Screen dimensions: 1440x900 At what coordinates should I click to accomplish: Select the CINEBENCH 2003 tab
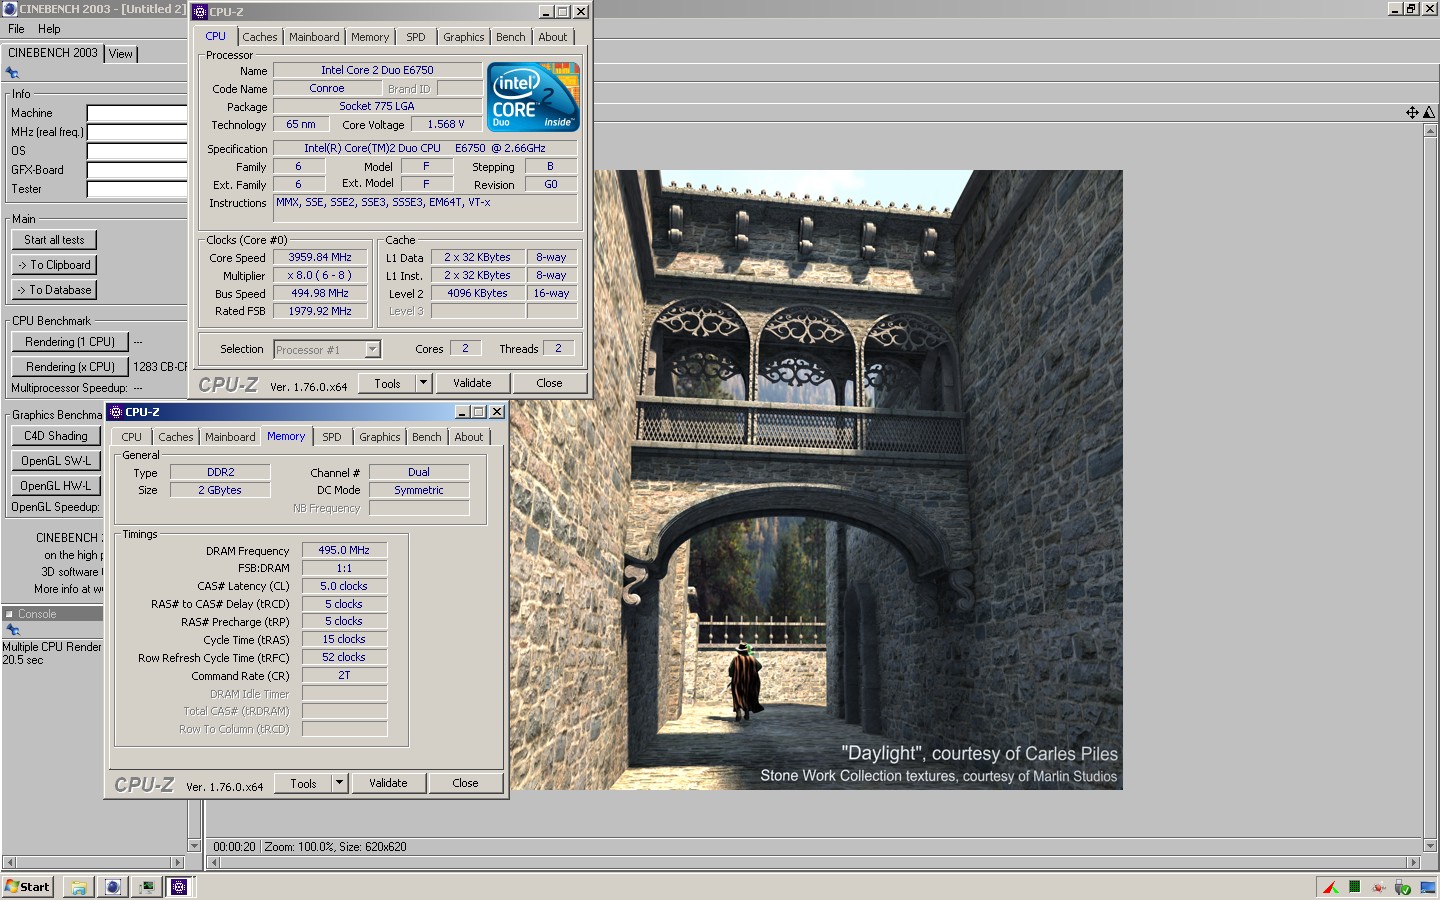point(53,53)
